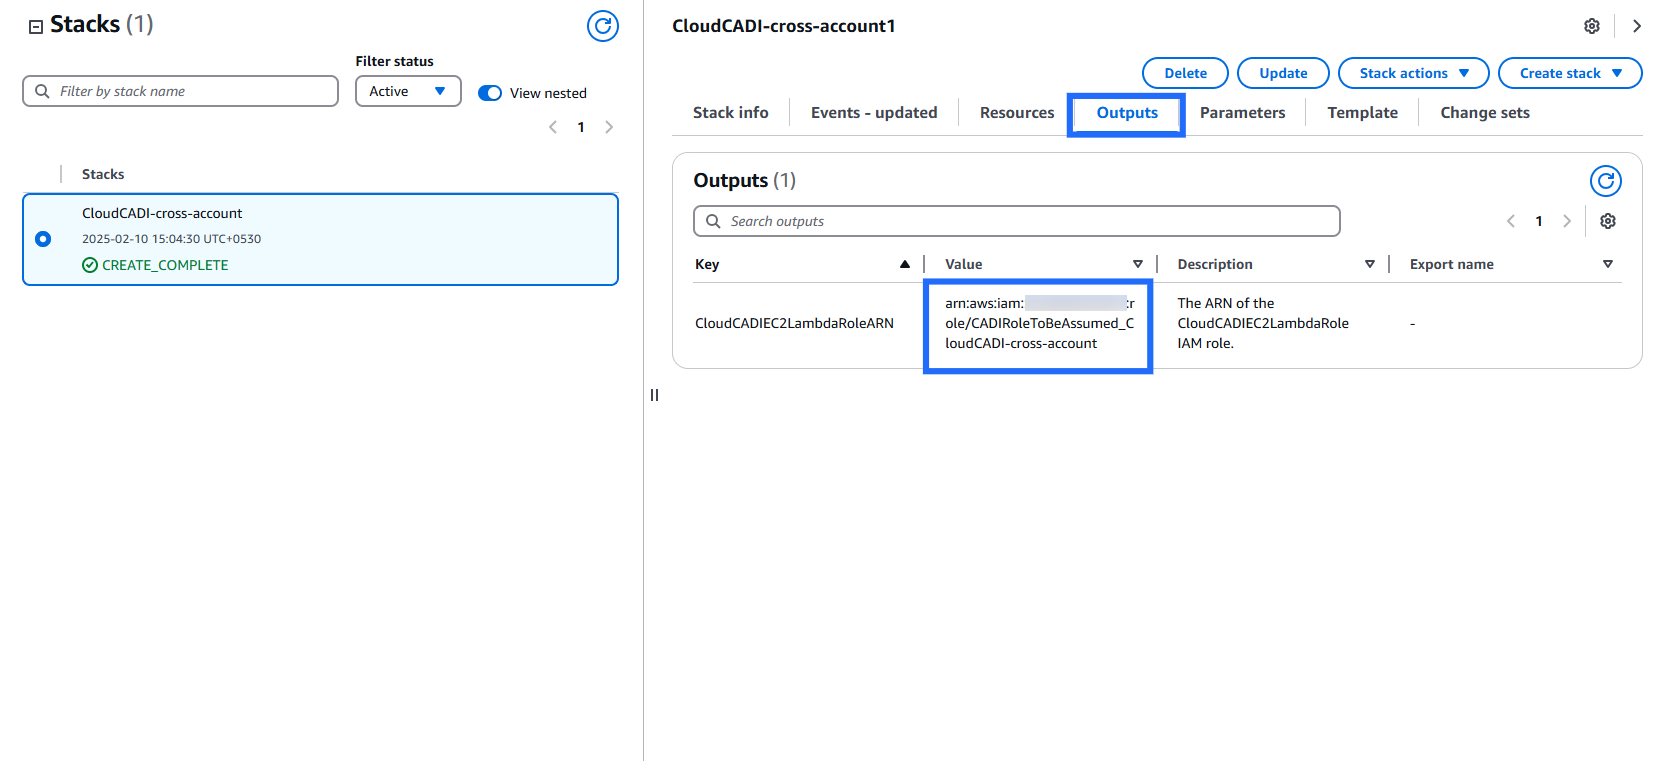This screenshot has height=761, width=1654.
Task: Collapse the Stacks panel icon
Action: (36, 27)
